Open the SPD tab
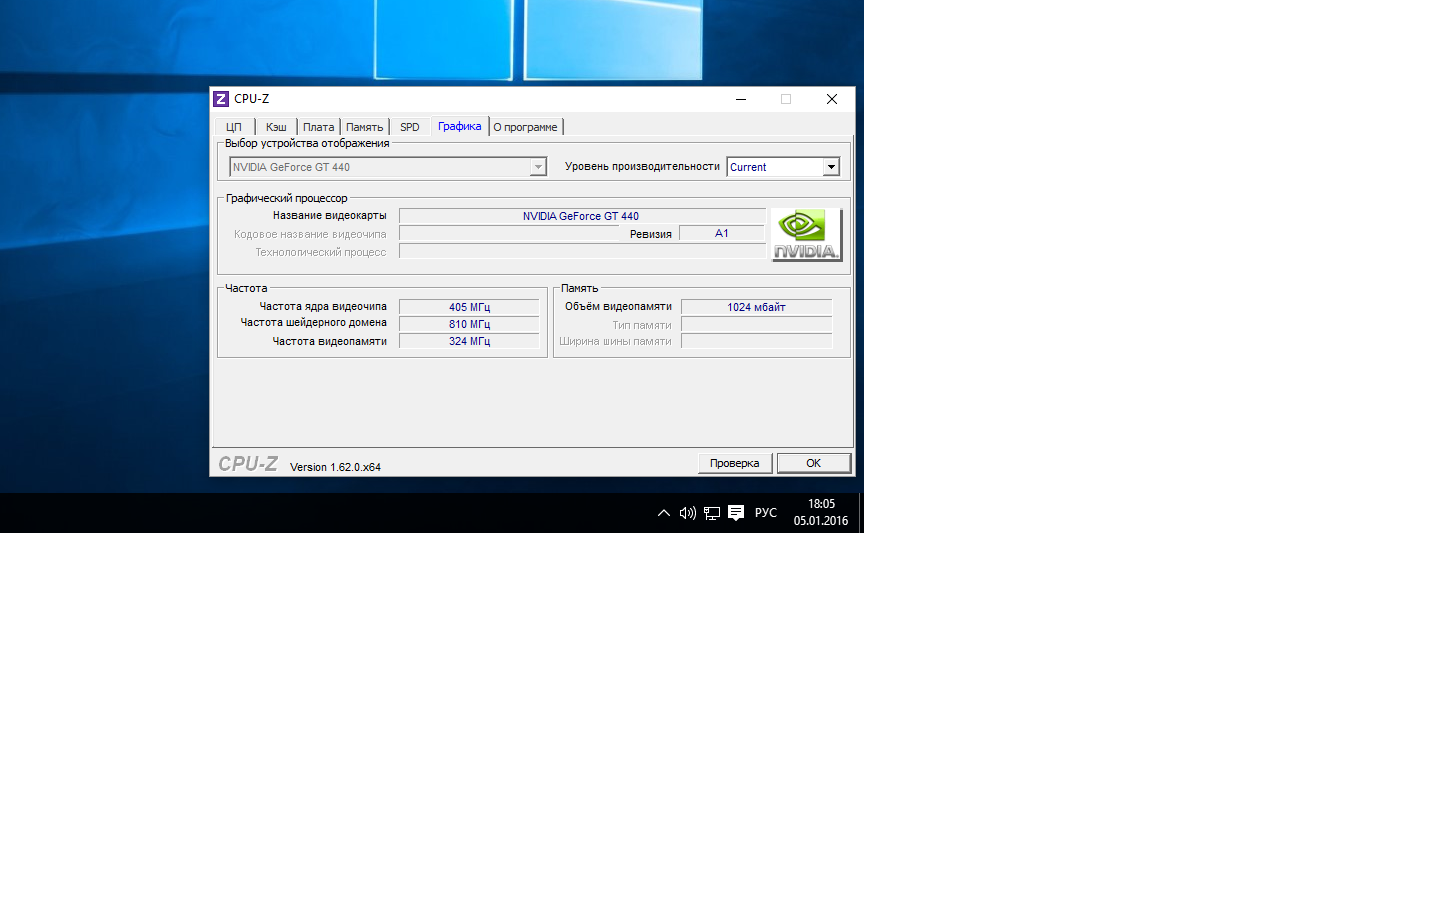The width and height of the screenshot is (1440, 900). pos(410,127)
